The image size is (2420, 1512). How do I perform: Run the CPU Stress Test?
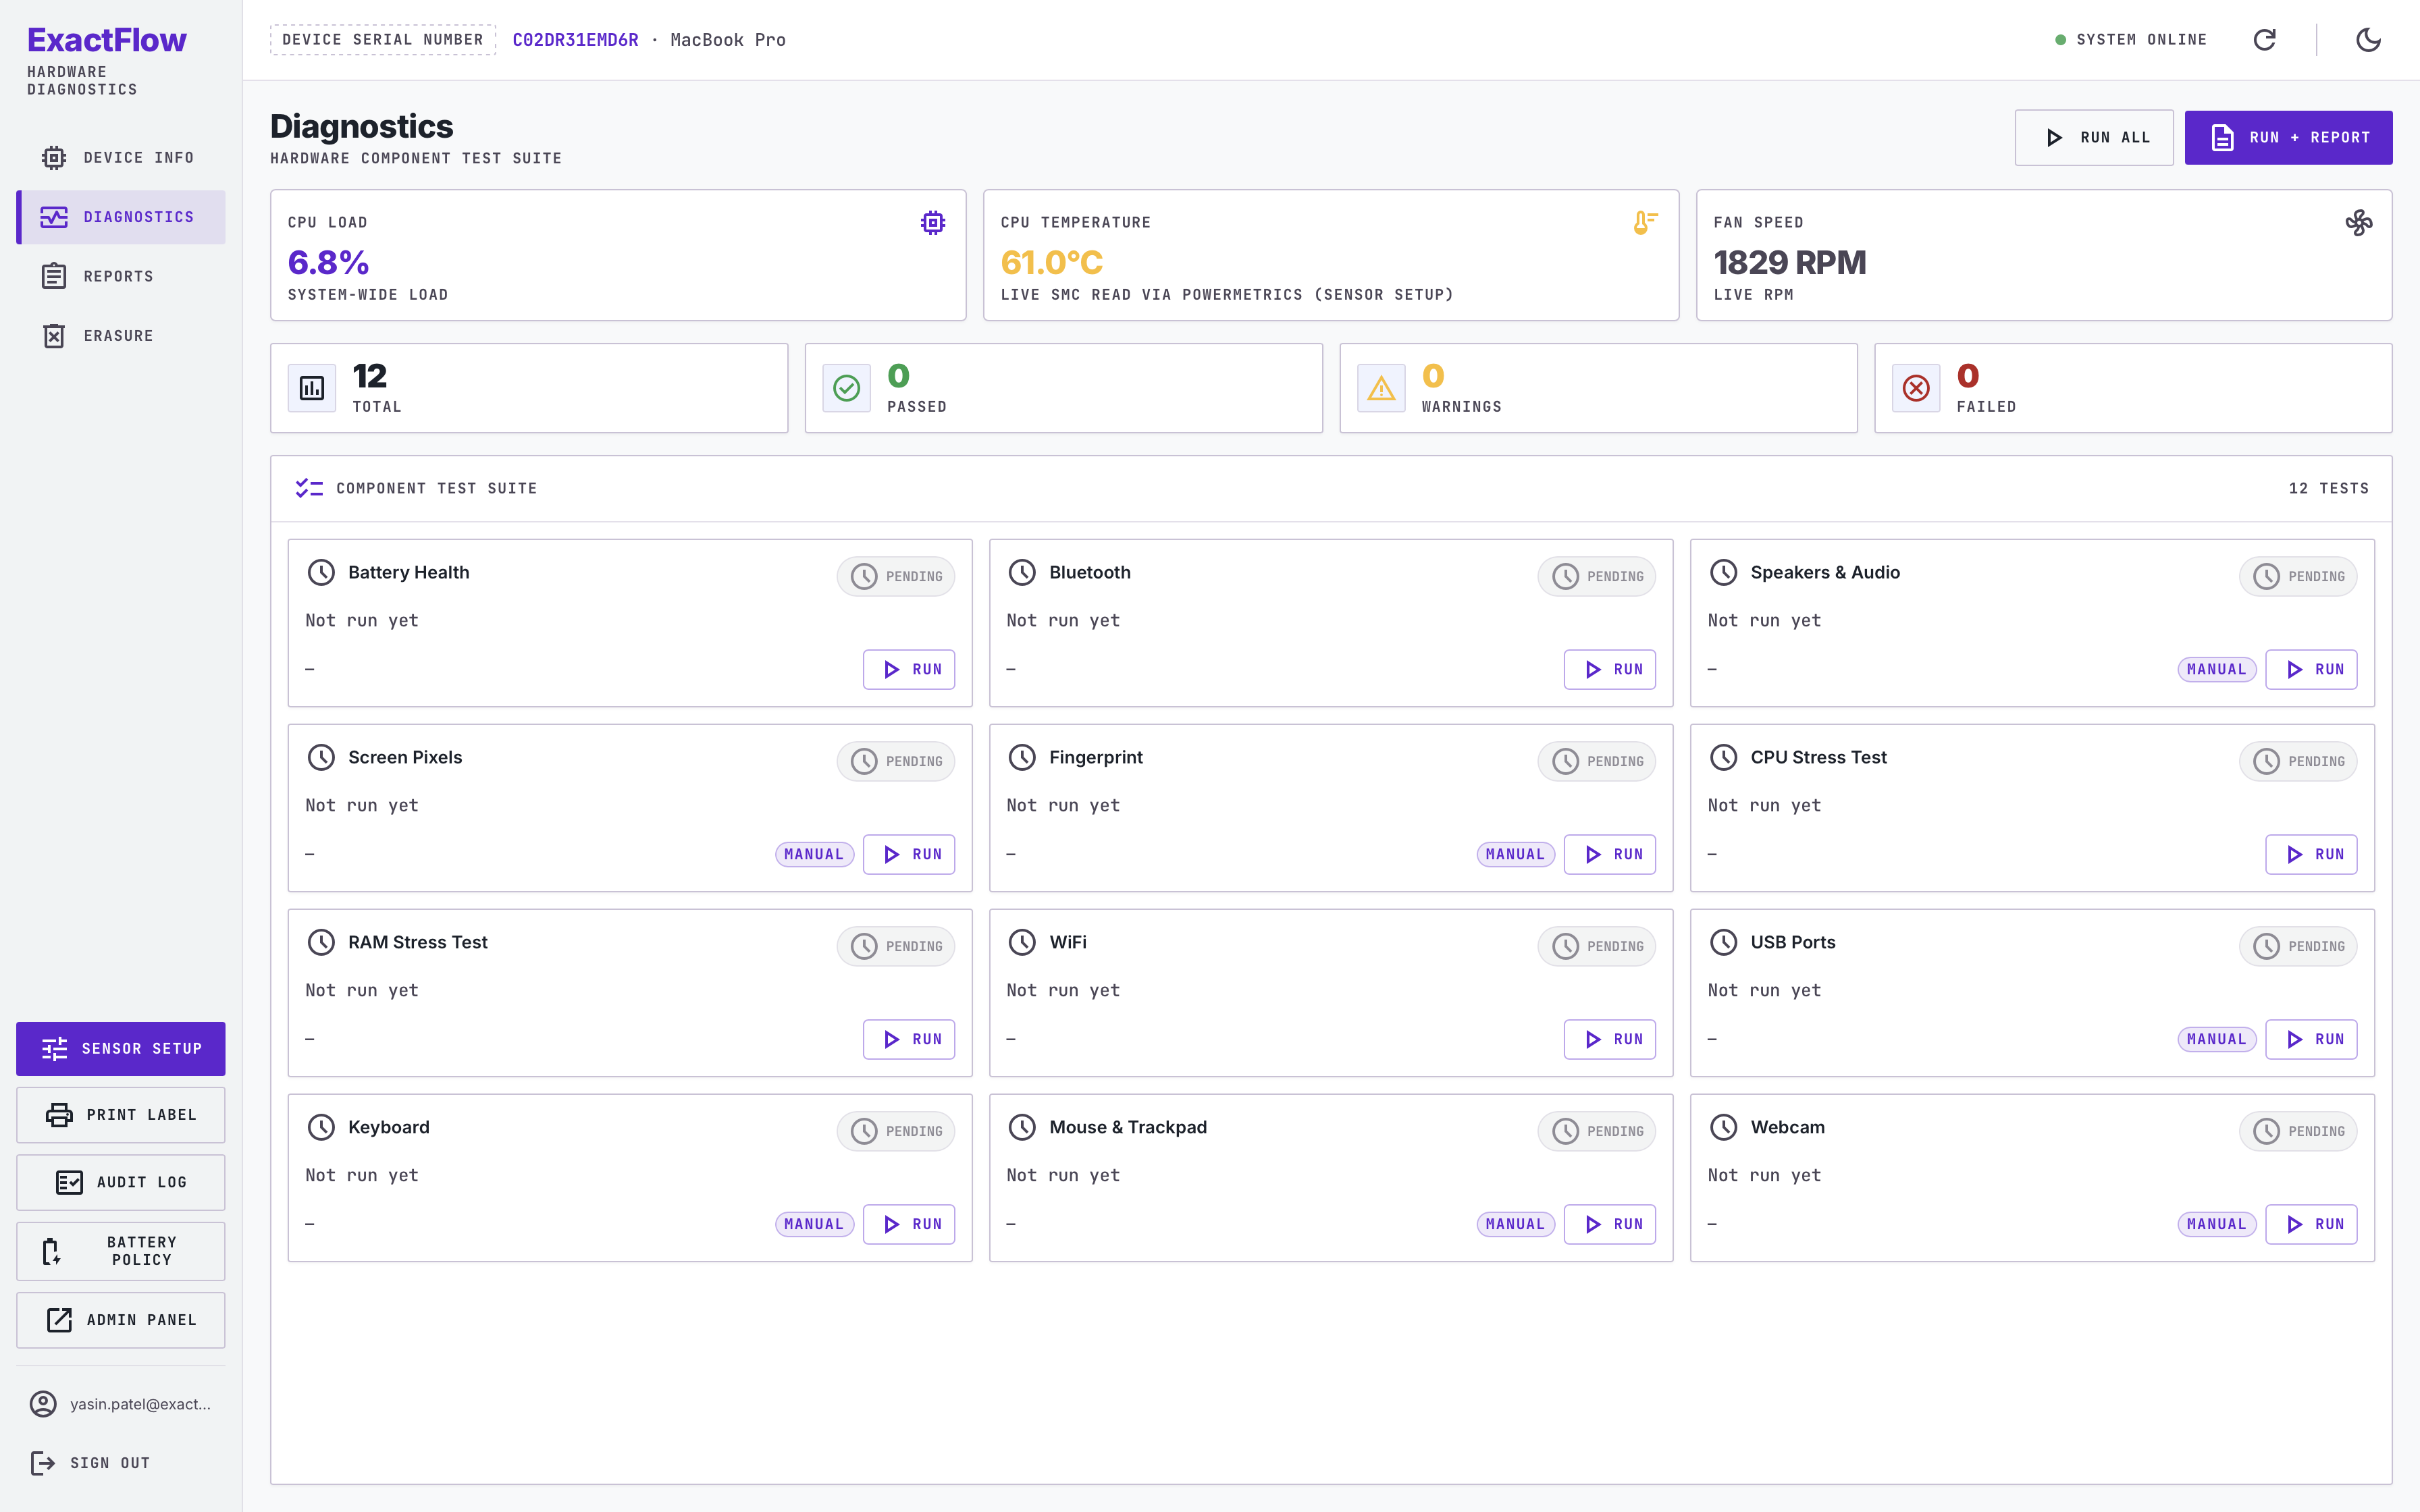tap(2311, 854)
